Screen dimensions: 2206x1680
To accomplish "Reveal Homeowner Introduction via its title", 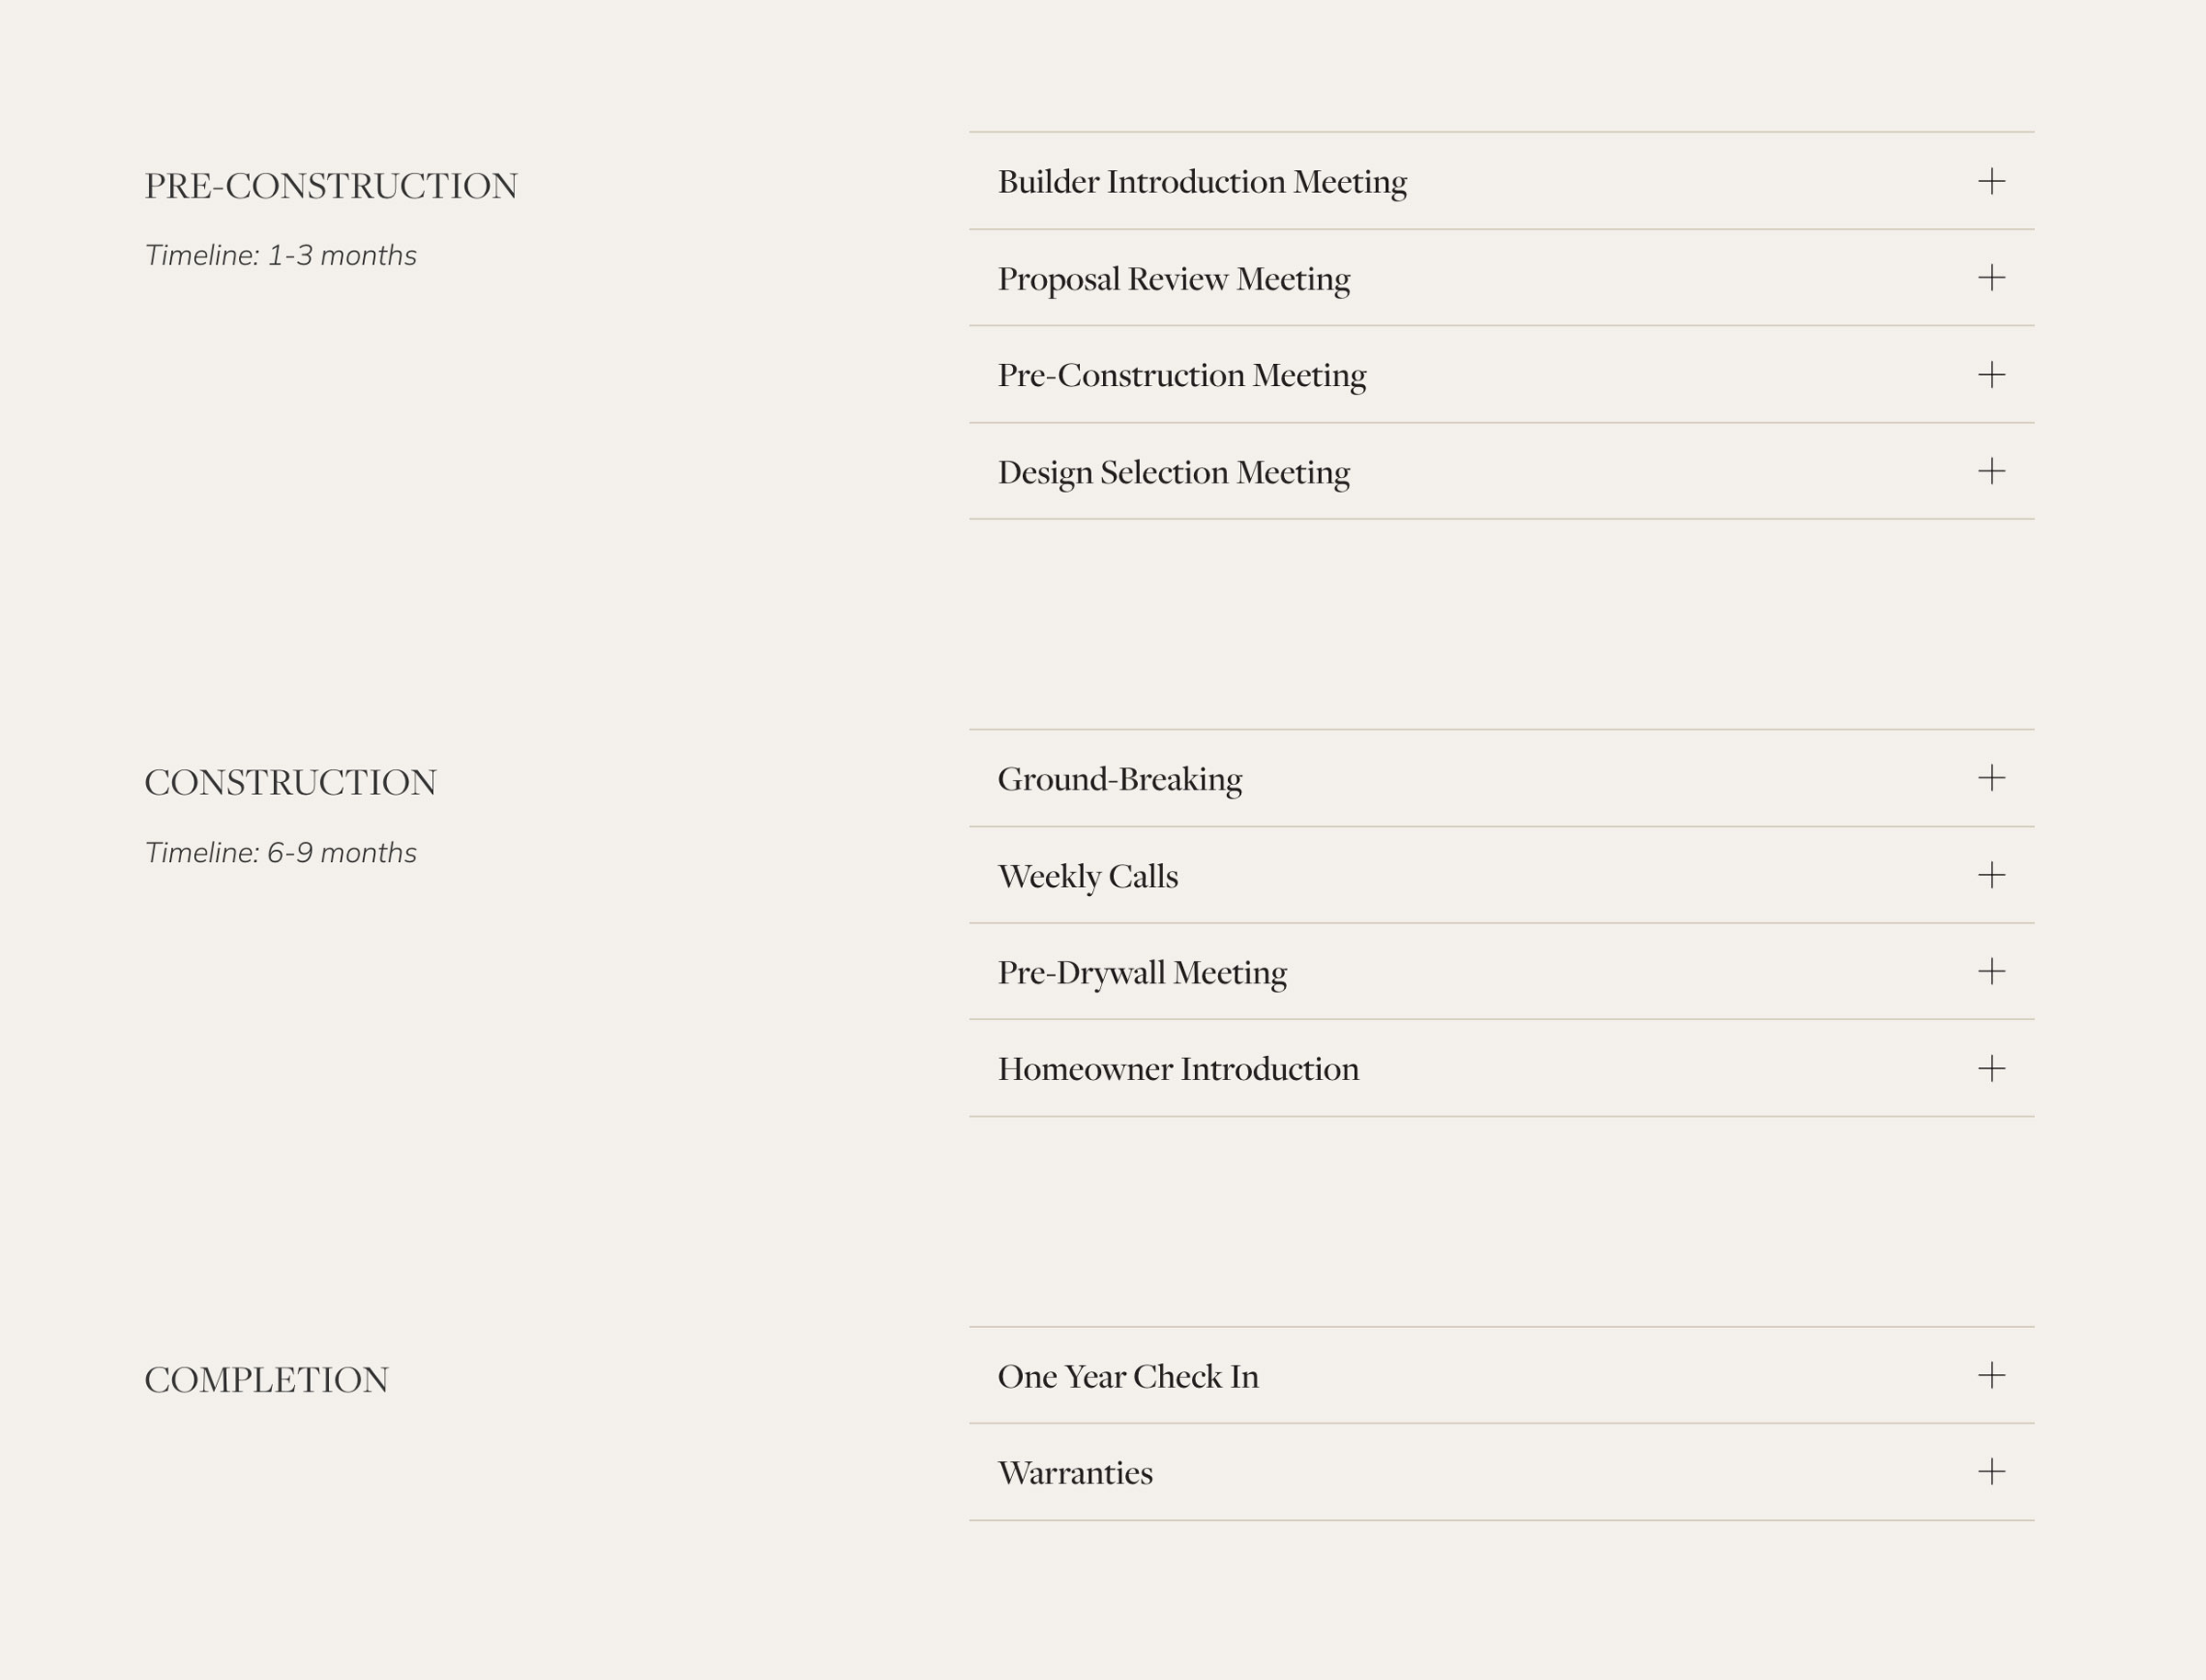I will click(x=1178, y=1069).
